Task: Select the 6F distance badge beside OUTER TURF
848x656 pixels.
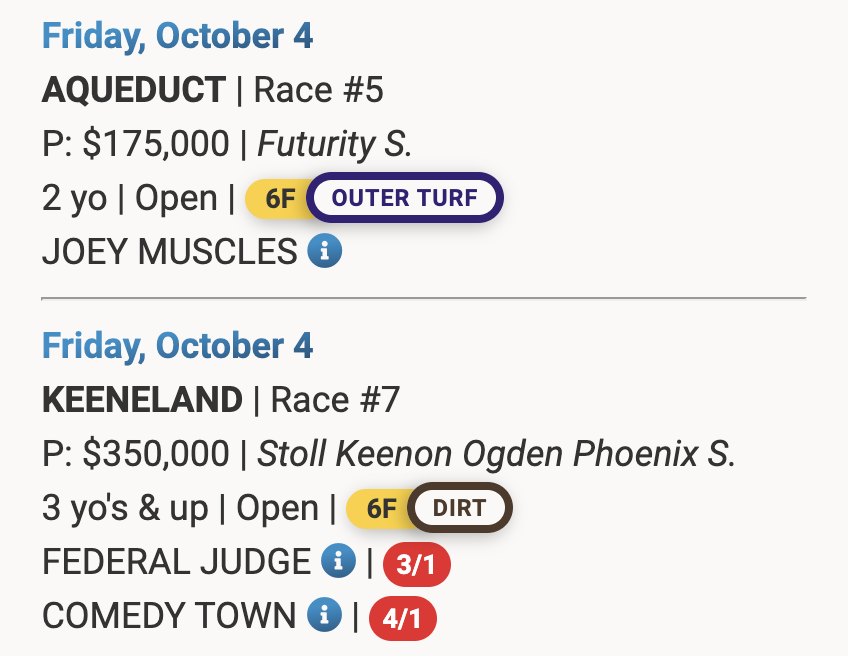Action: click(x=279, y=198)
